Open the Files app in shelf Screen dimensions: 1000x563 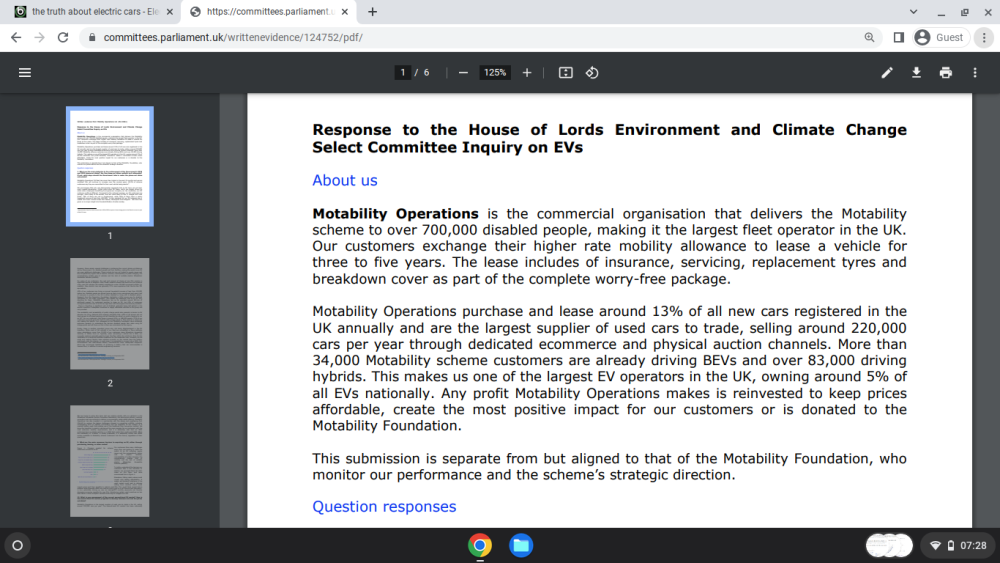(521, 545)
